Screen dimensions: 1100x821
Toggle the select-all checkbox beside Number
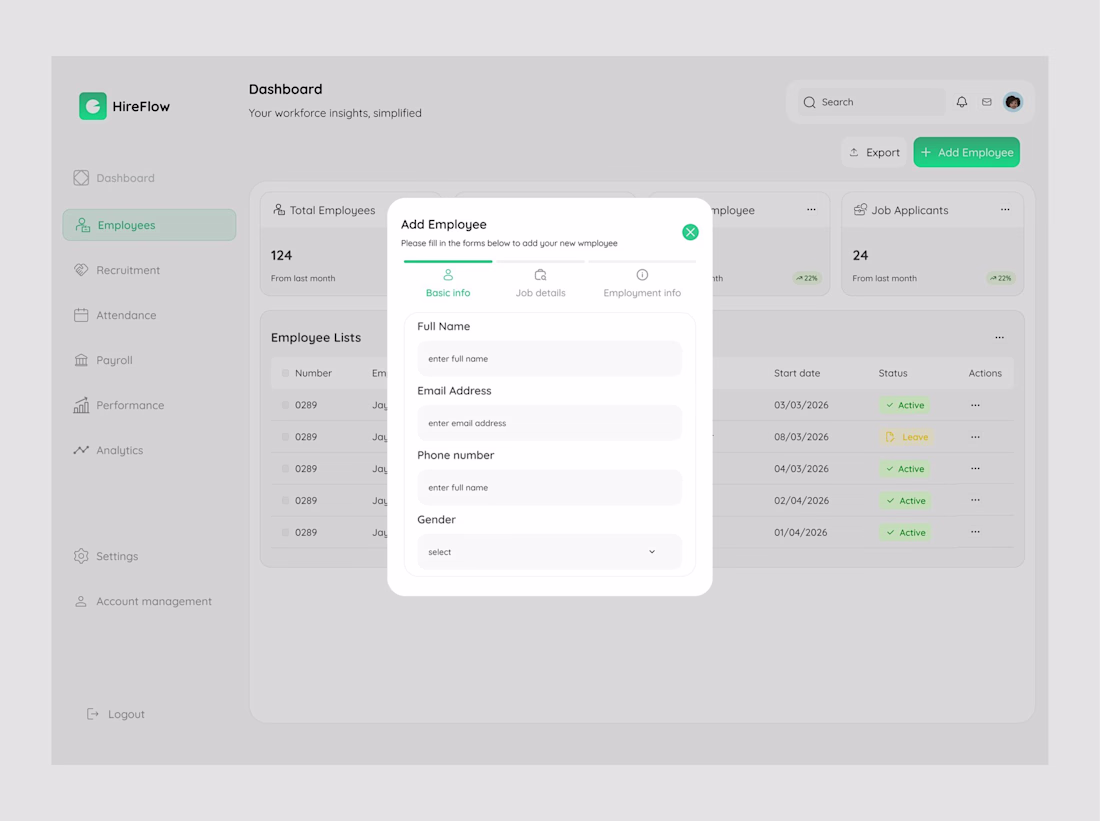coord(285,373)
